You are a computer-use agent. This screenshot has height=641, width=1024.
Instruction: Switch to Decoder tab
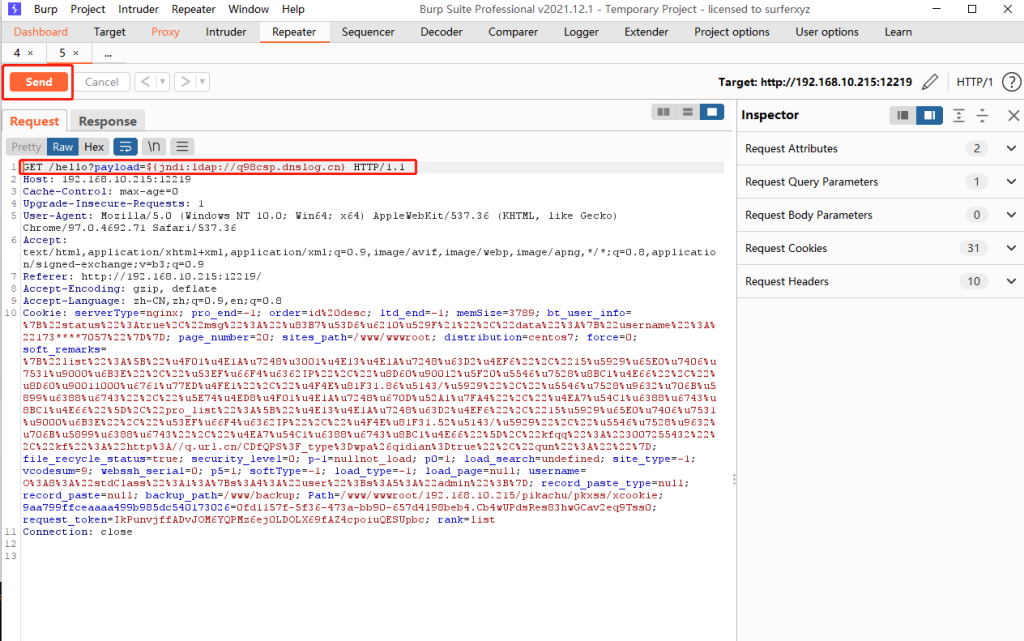click(441, 32)
